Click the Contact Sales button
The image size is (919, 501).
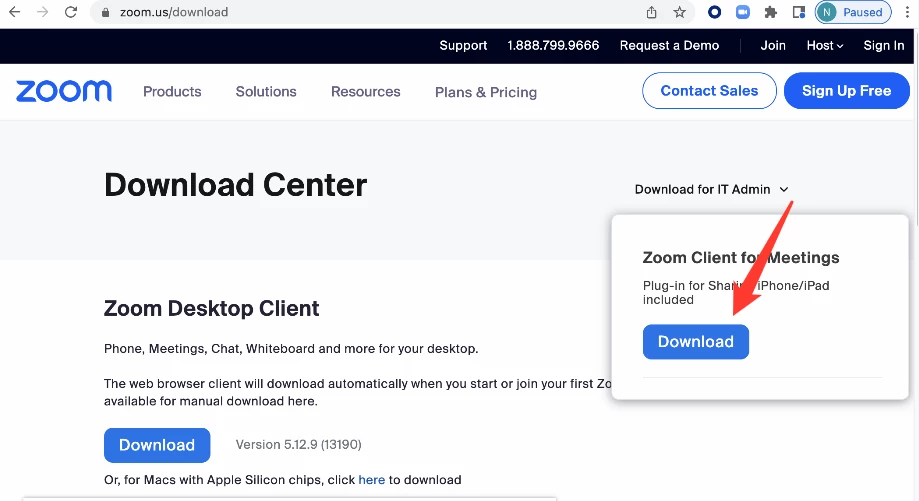[709, 91]
